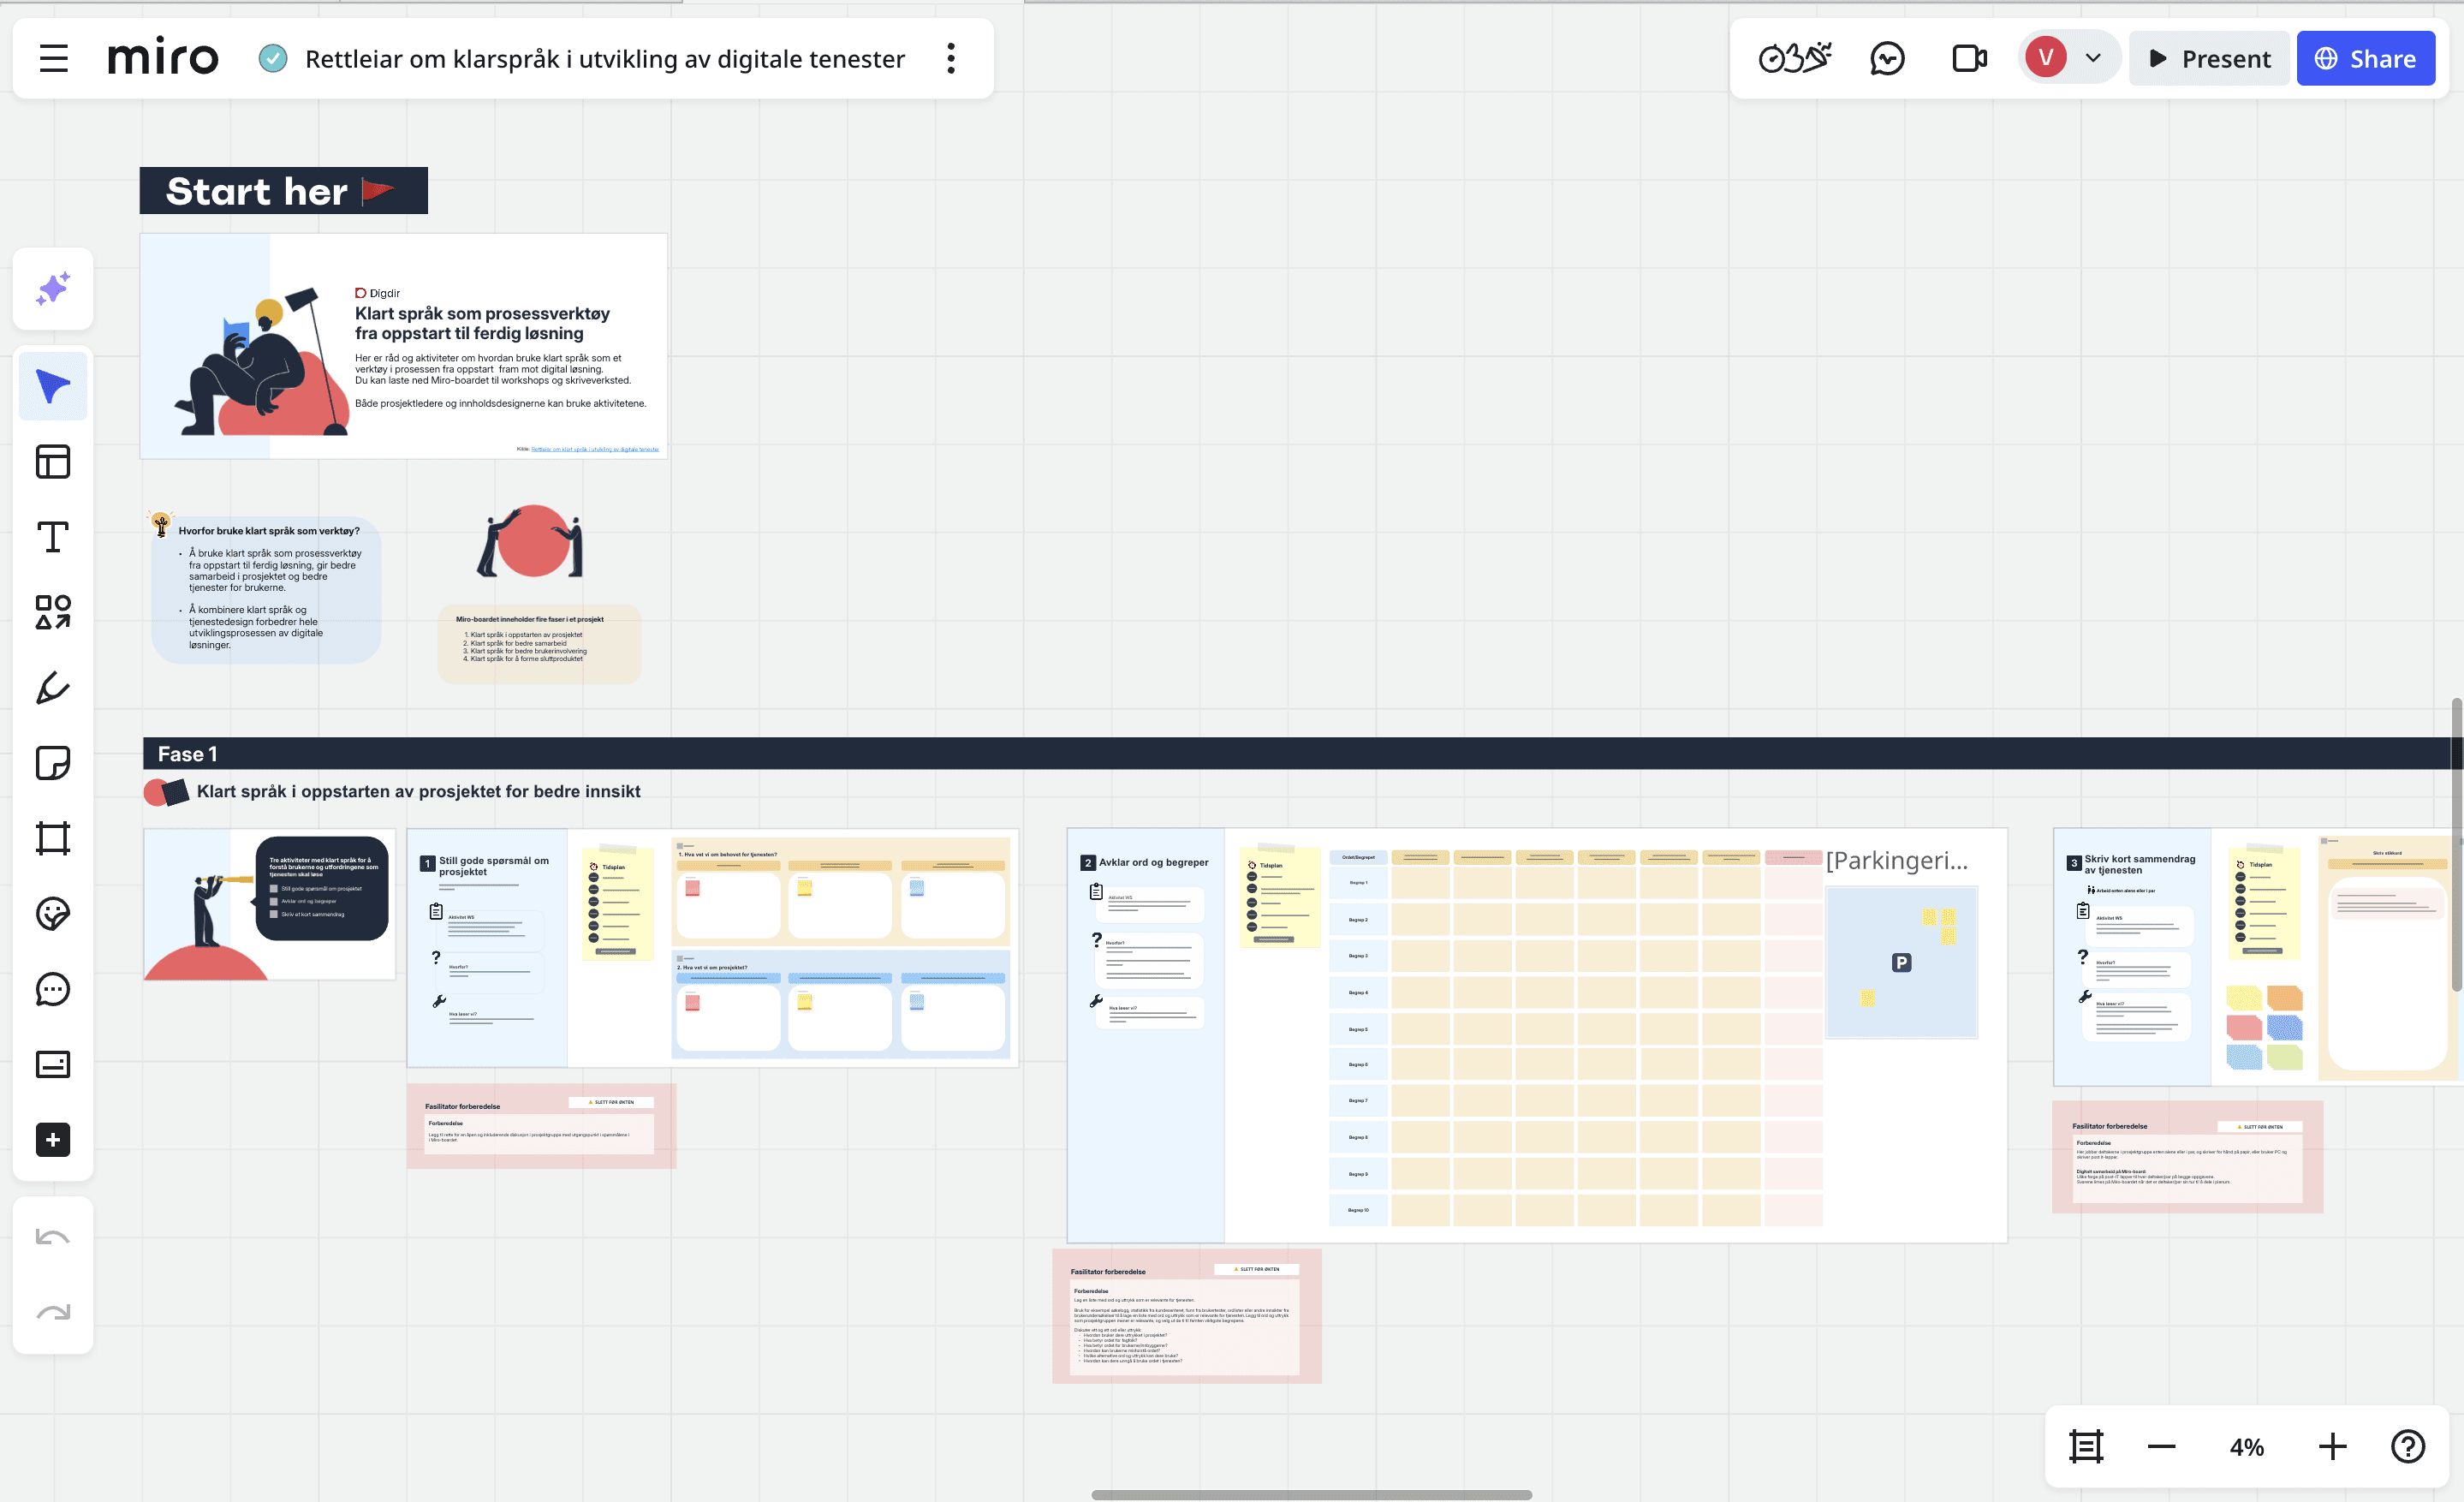Tick 'Skriv et kort sammendrag' checkbox

point(274,914)
